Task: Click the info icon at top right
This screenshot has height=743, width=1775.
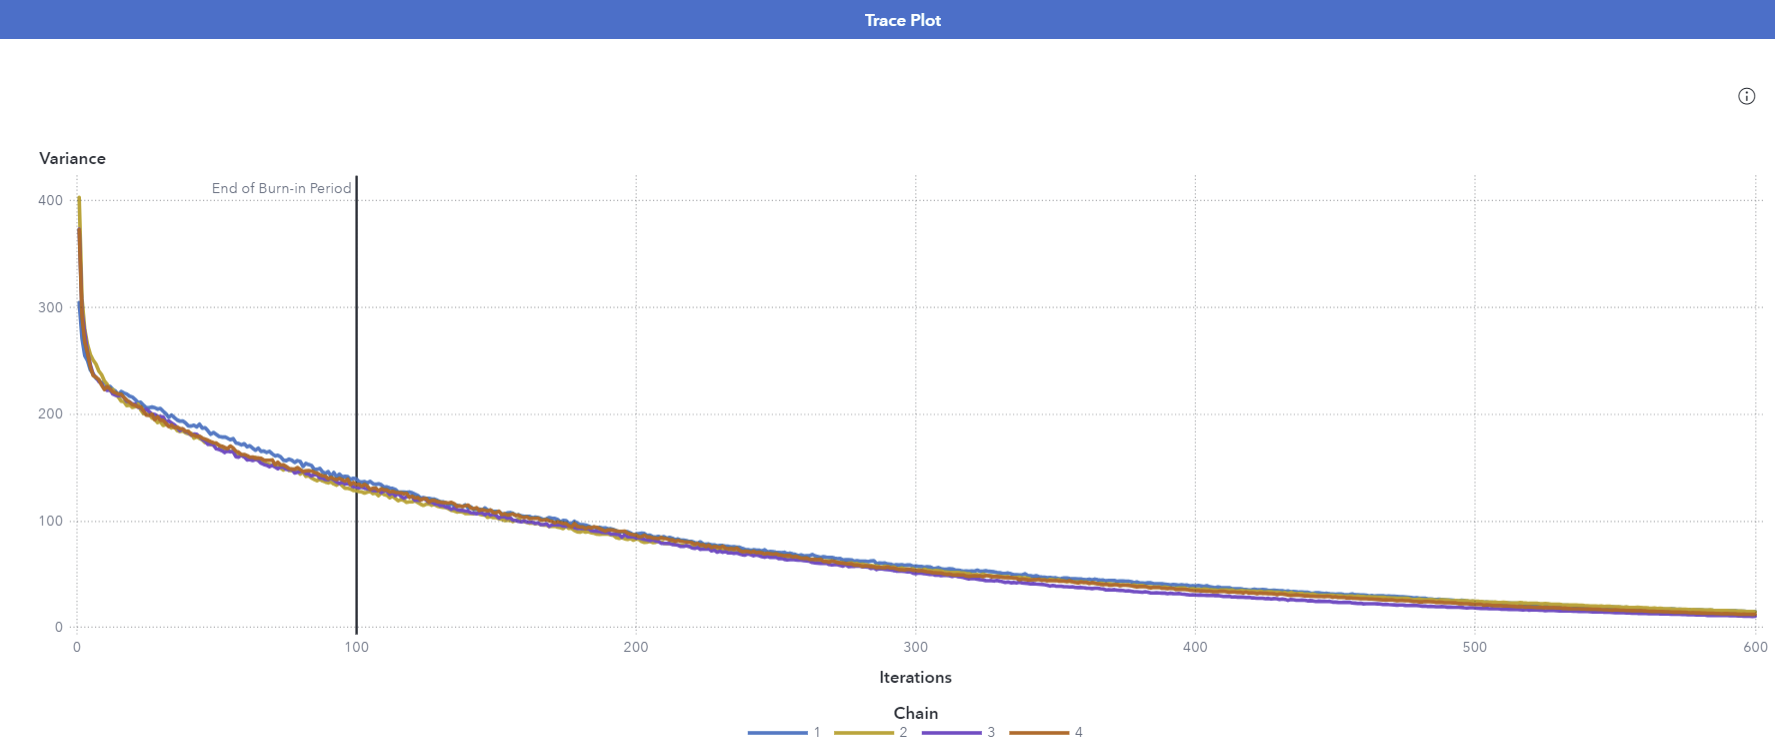Action: 1746,96
